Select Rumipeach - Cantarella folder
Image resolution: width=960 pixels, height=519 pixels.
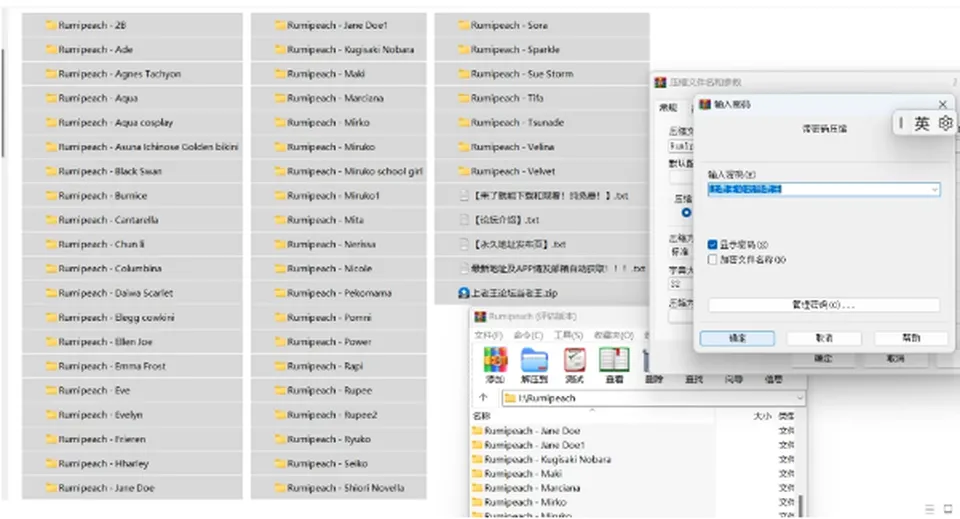coord(132,220)
